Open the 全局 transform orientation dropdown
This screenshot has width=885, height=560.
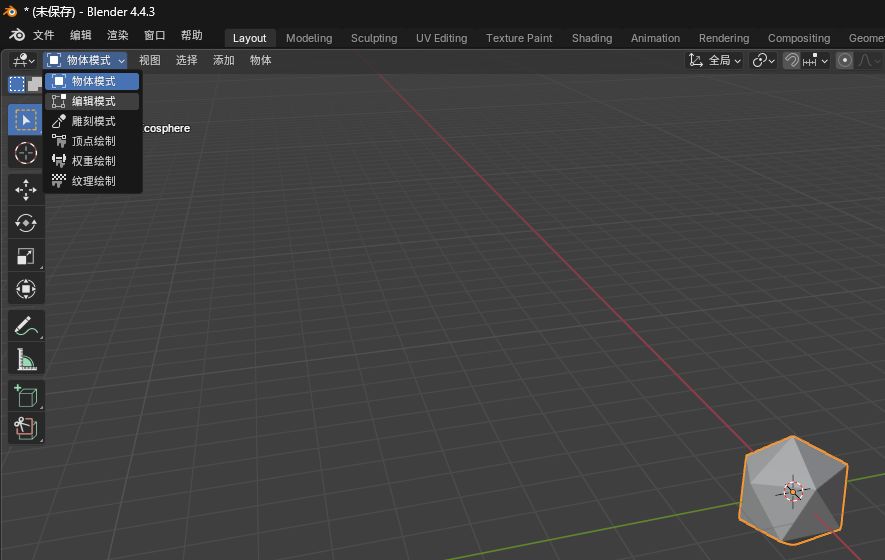pyautogui.click(x=715, y=60)
